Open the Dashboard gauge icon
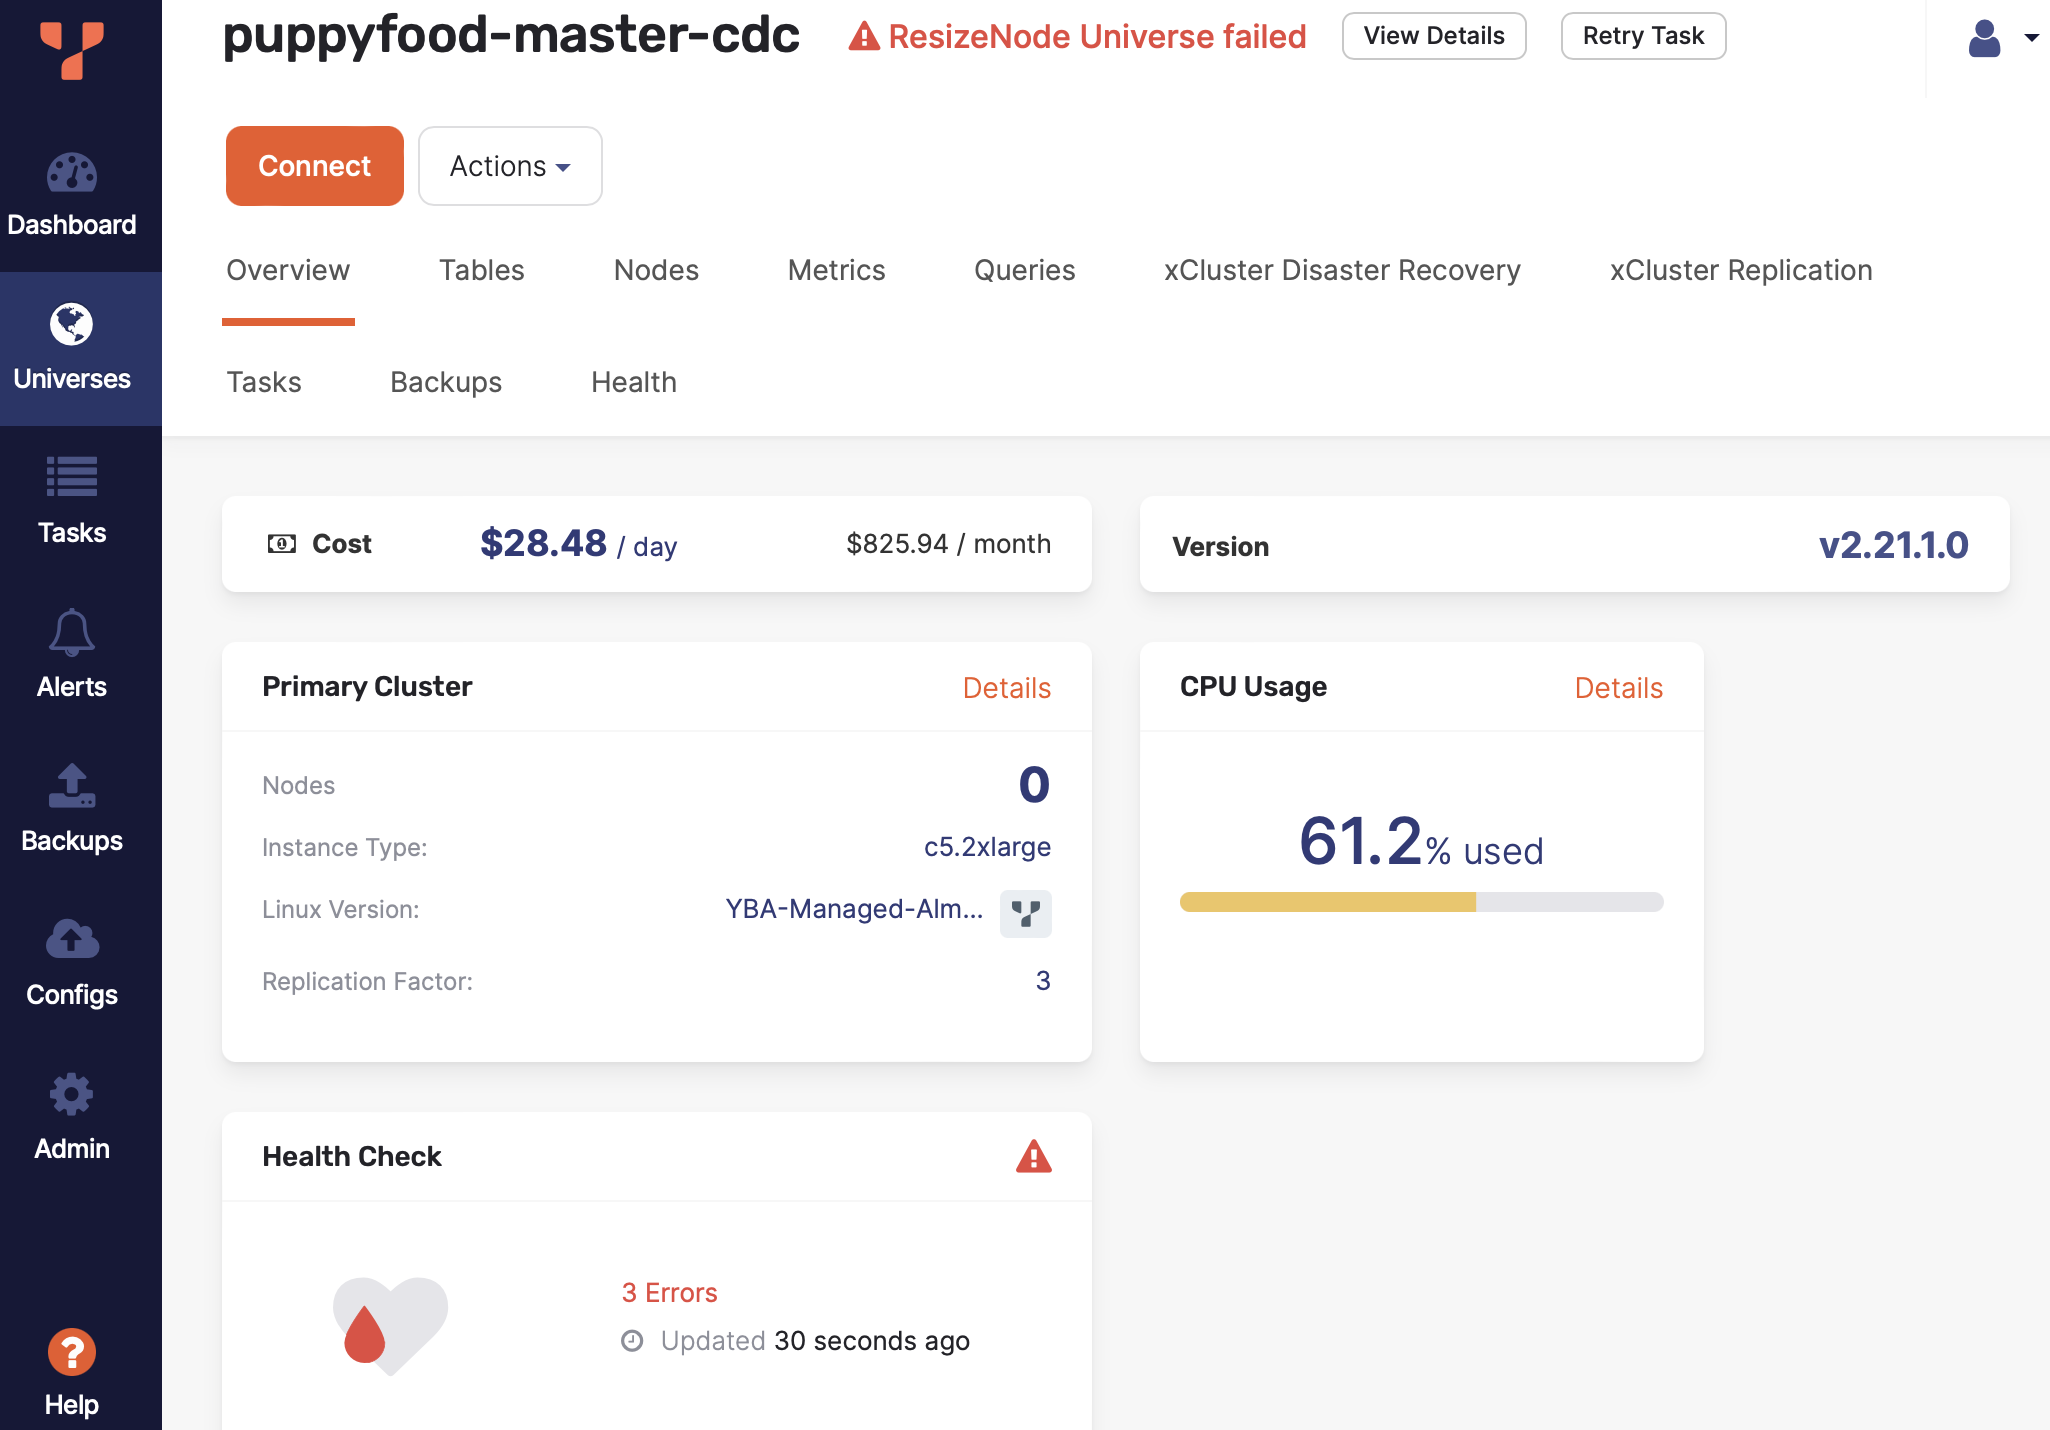This screenshot has width=2050, height=1430. [71, 173]
